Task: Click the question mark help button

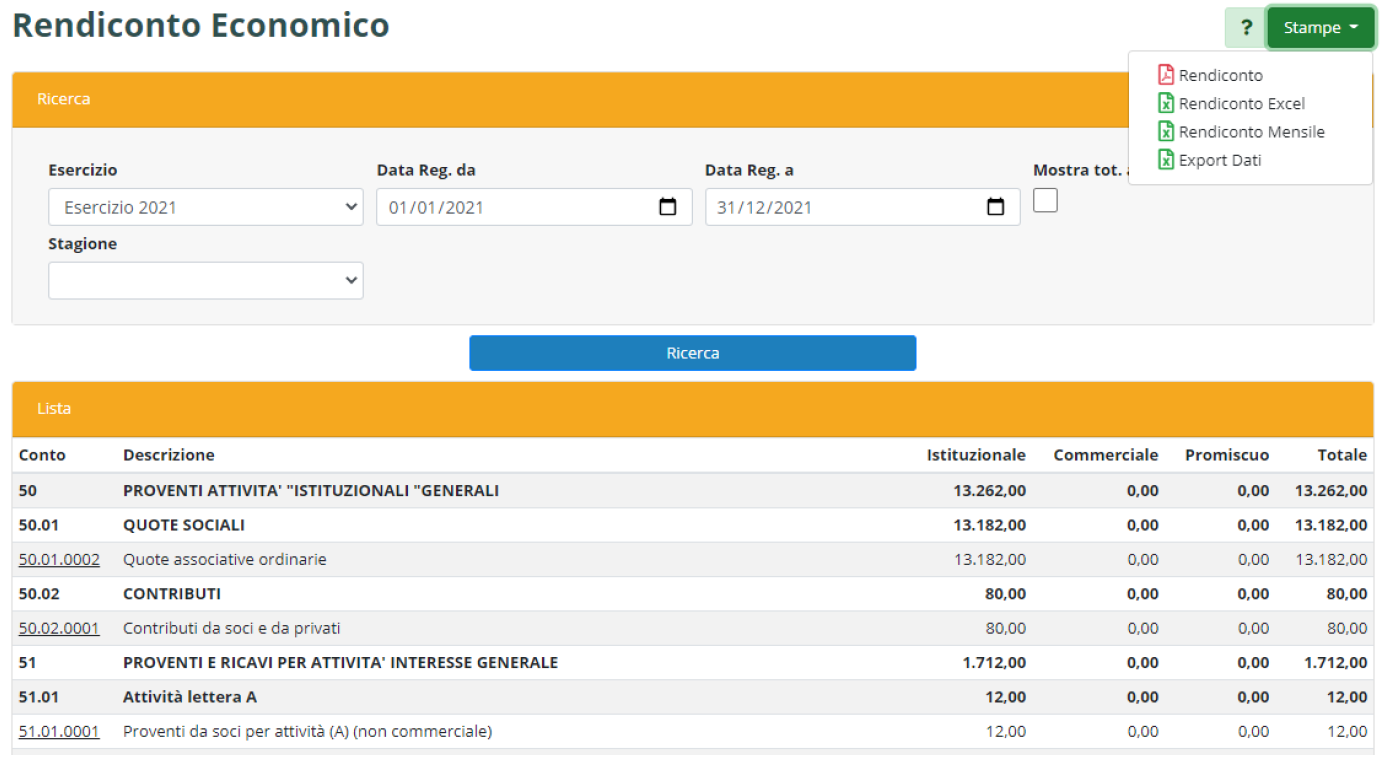Action: 1245,28
